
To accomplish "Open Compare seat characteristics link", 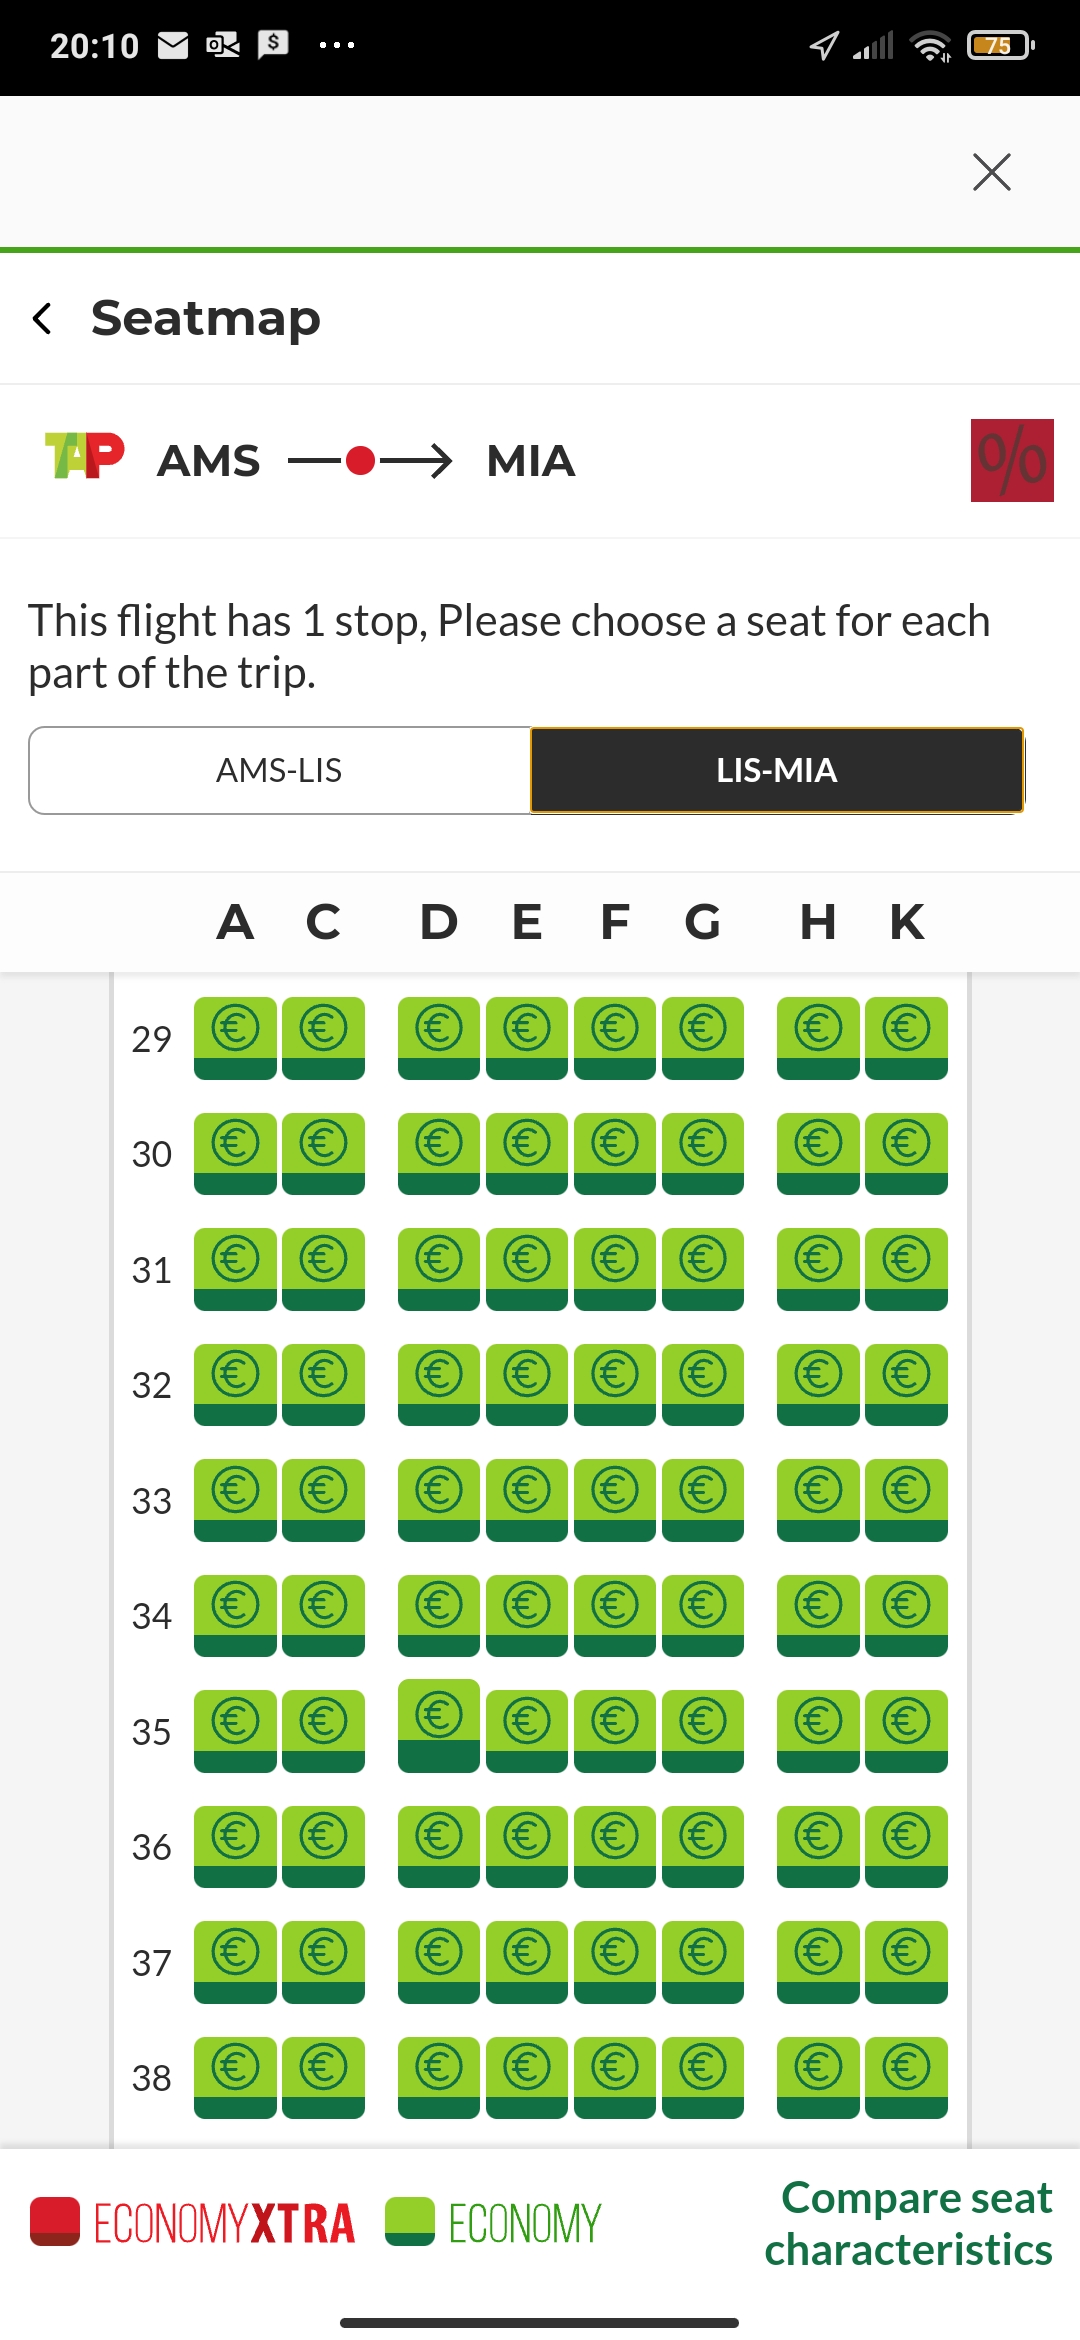I will 908,2223.
